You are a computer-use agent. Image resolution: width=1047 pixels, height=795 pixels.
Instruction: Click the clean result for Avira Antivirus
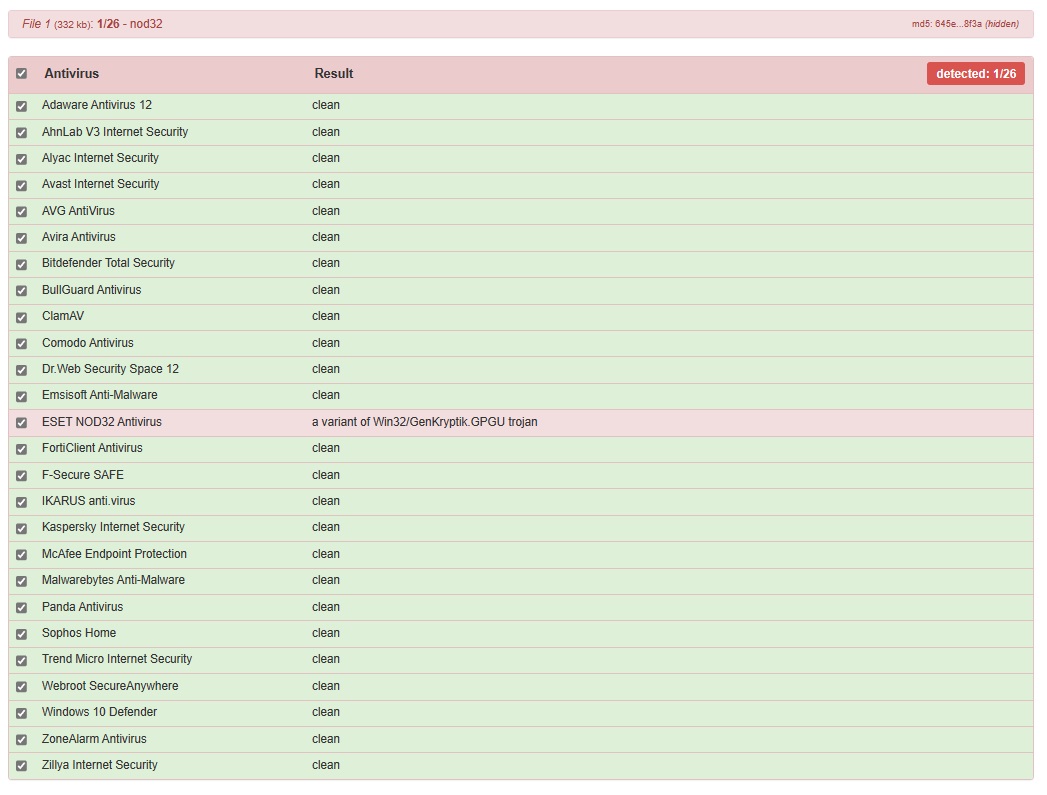tap(326, 237)
